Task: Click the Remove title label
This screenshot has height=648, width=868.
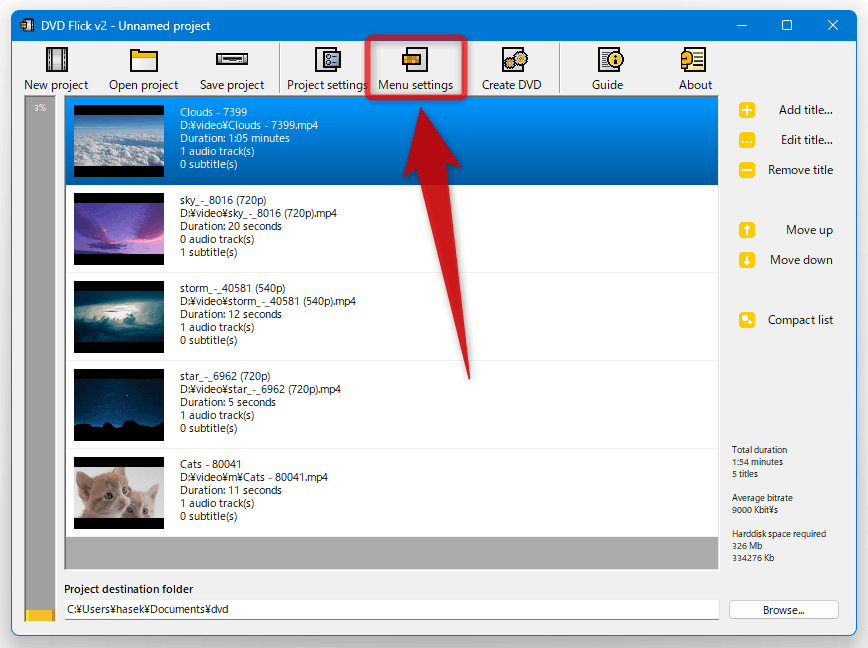Action: point(800,170)
